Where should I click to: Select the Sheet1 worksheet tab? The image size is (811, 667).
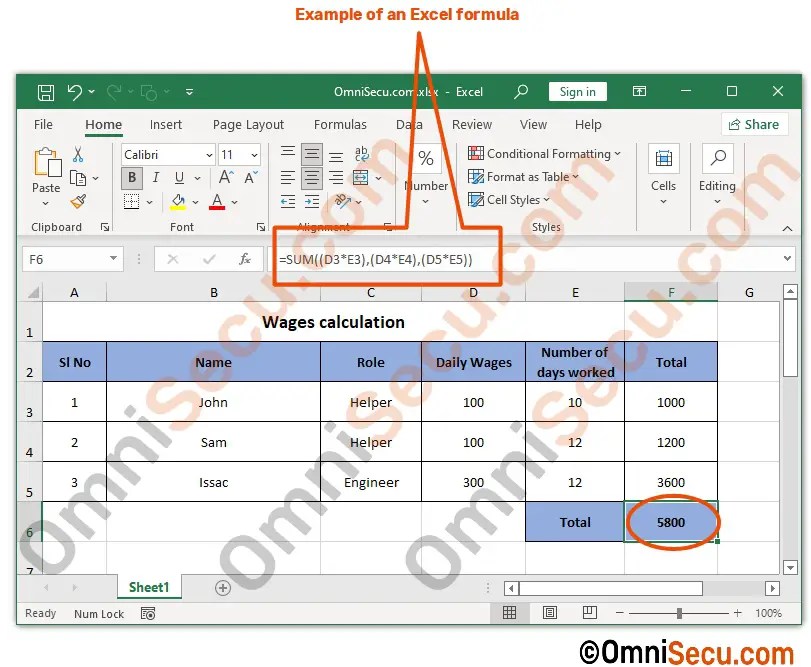pos(148,587)
